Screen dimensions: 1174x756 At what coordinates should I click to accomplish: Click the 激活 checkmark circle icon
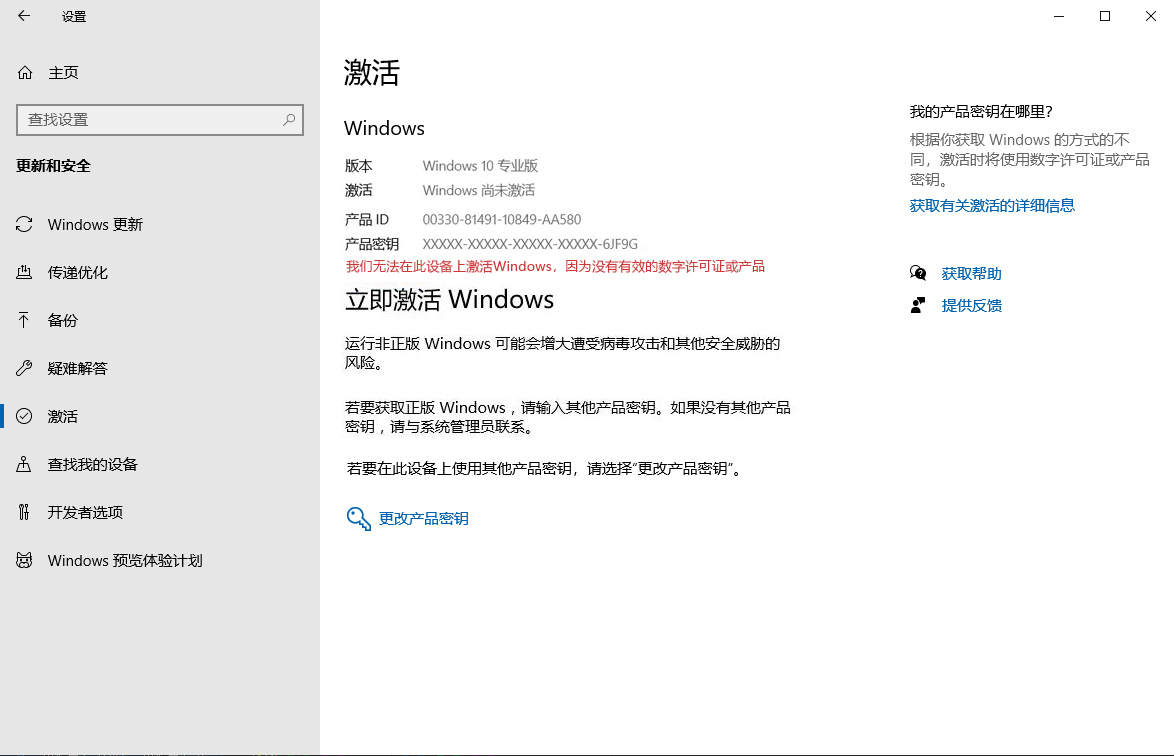24,416
